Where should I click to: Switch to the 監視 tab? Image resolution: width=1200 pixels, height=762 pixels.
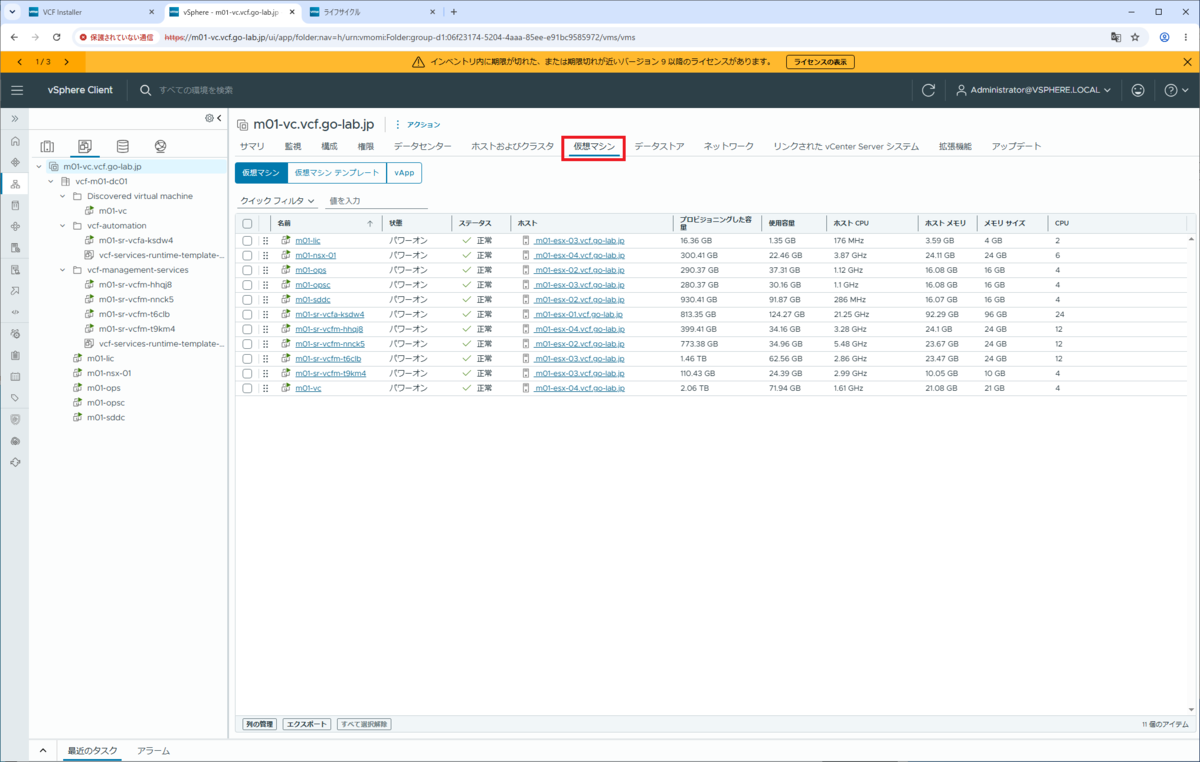tap(293, 146)
